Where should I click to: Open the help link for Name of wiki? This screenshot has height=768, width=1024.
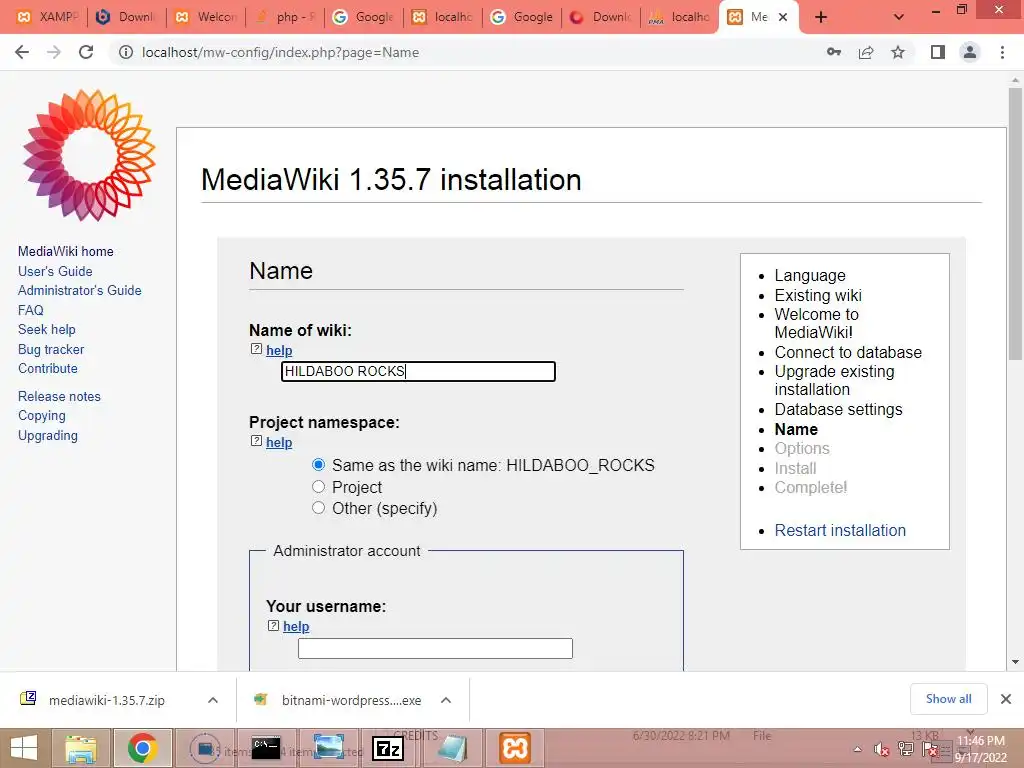(x=279, y=350)
